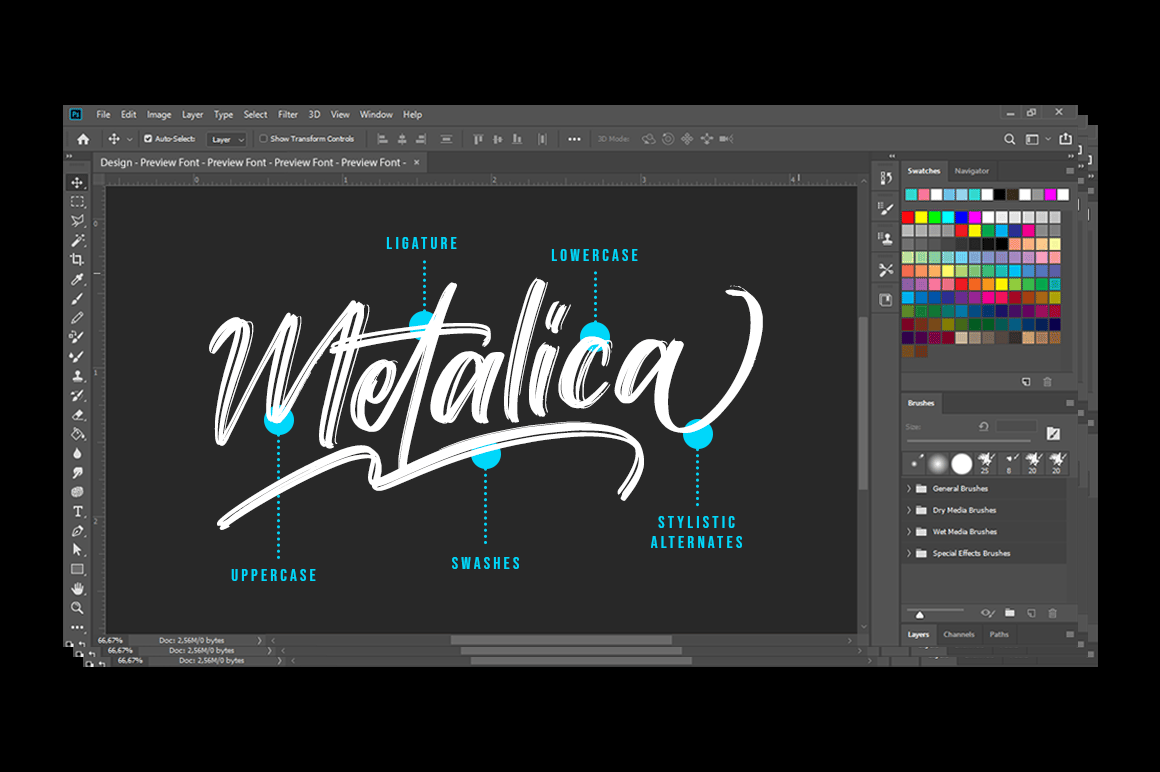This screenshot has width=1160, height=772.
Task: Select the Brush tool in left toolbar
Action: (x=77, y=299)
